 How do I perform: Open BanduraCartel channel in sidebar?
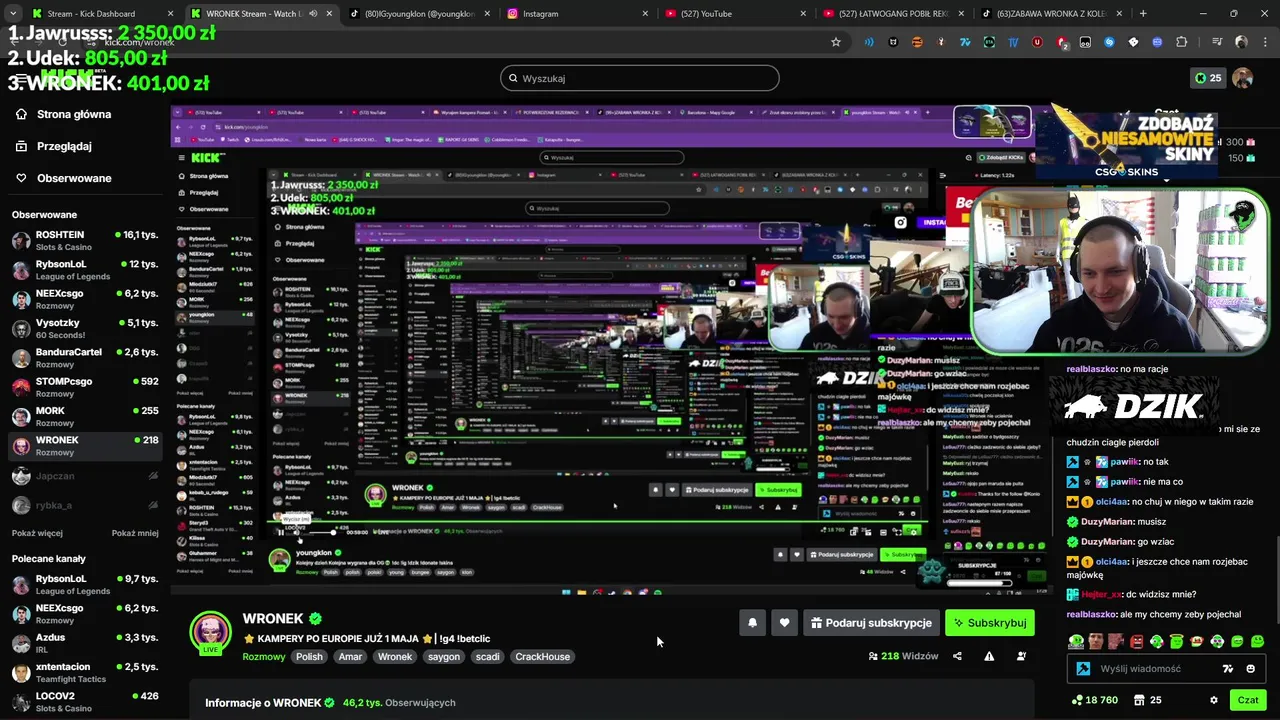coord(85,358)
